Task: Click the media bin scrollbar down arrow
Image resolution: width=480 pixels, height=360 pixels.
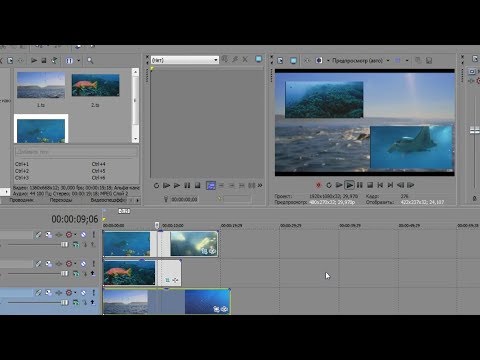Action: pyautogui.click(x=135, y=139)
